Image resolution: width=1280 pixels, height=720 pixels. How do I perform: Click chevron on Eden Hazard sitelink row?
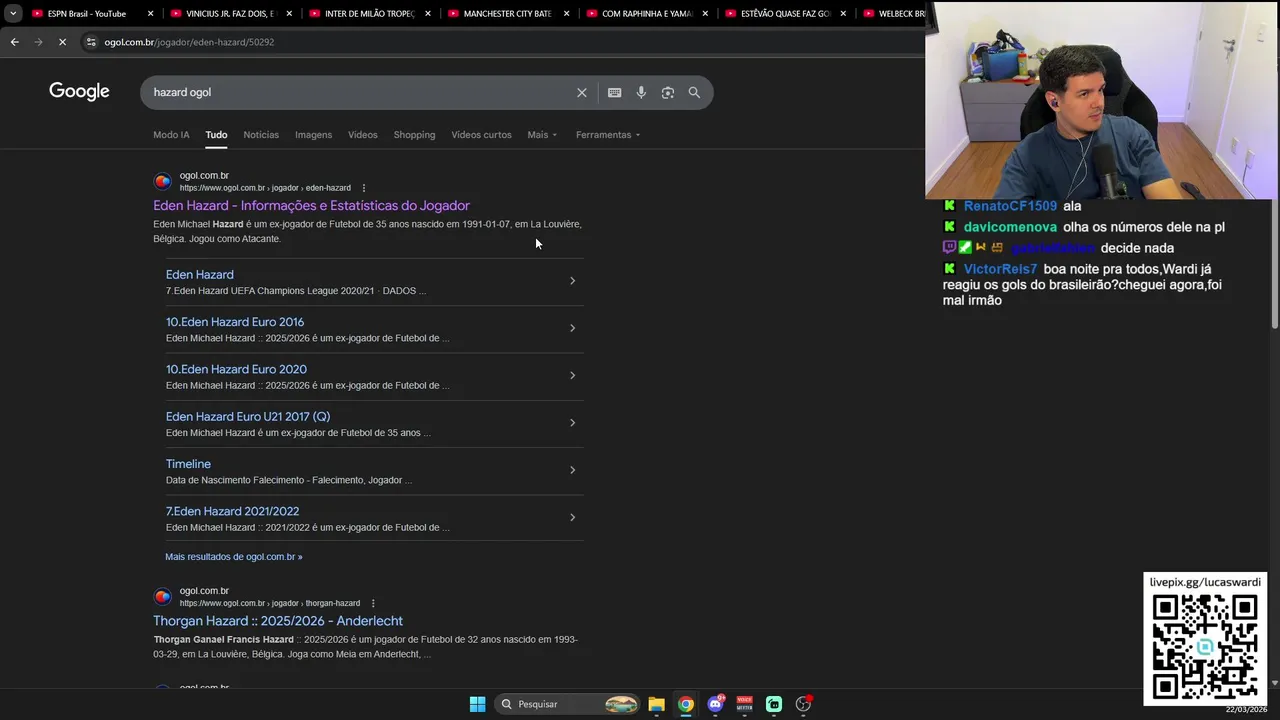point(572,281)
